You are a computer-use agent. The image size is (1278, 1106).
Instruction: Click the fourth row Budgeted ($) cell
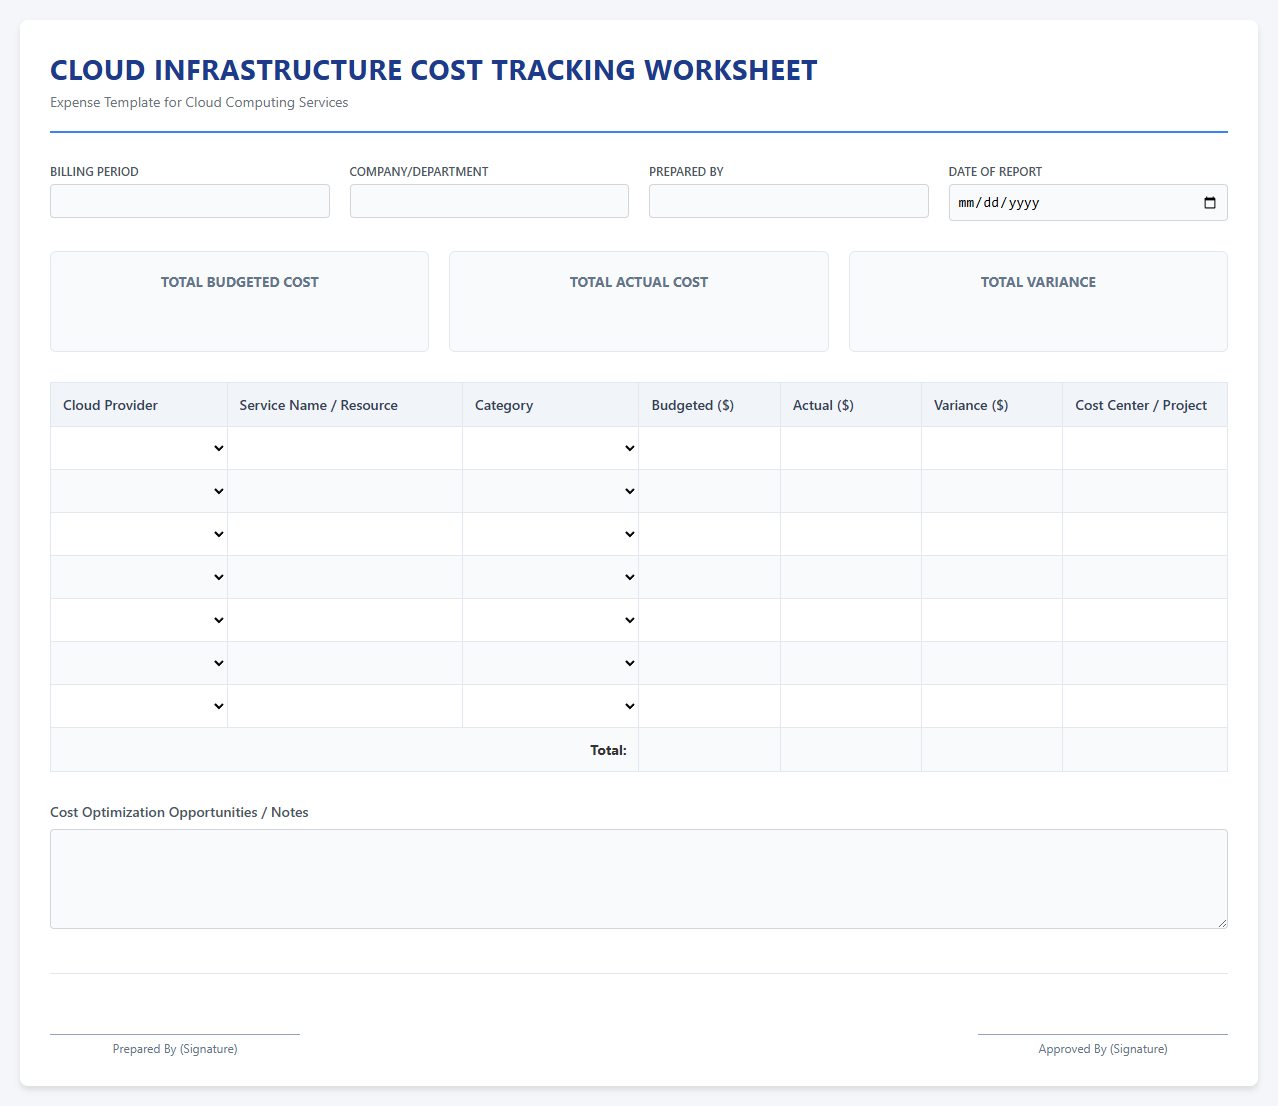709,577
